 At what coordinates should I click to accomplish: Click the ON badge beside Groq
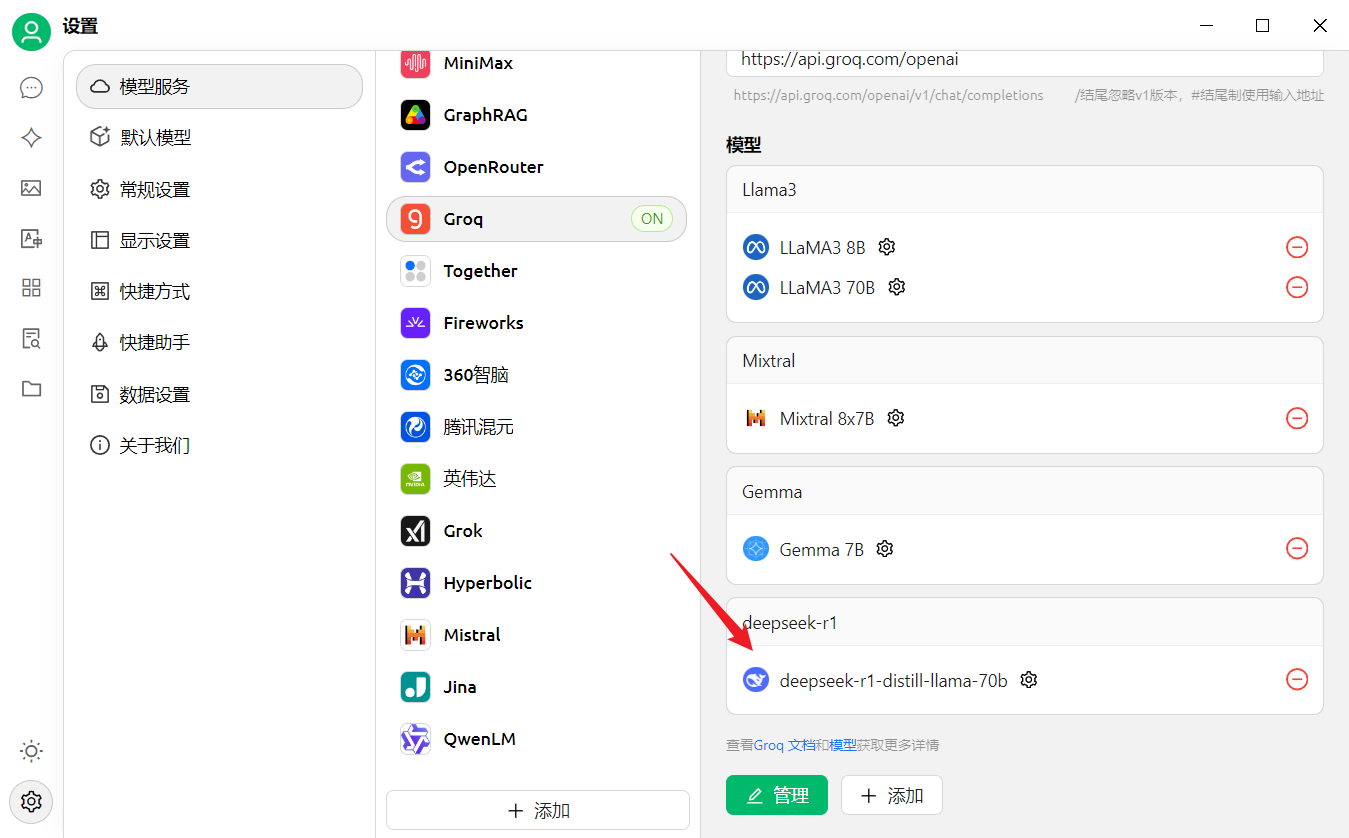pos(652,219)
